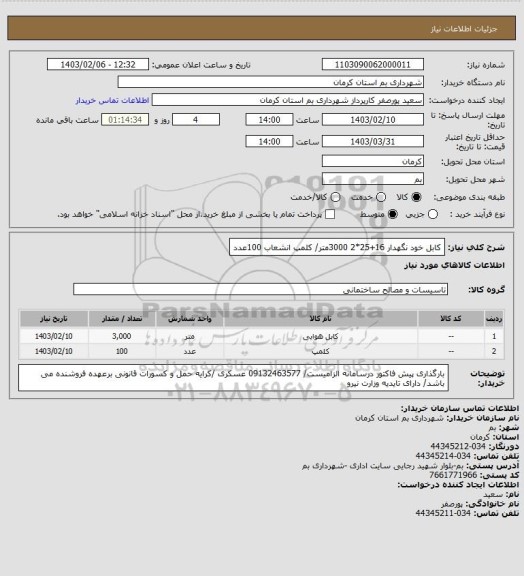Viewport: 524px width, 576px height.
Task: Click the remaining days field showing 4
Action: tap(196, 120)
